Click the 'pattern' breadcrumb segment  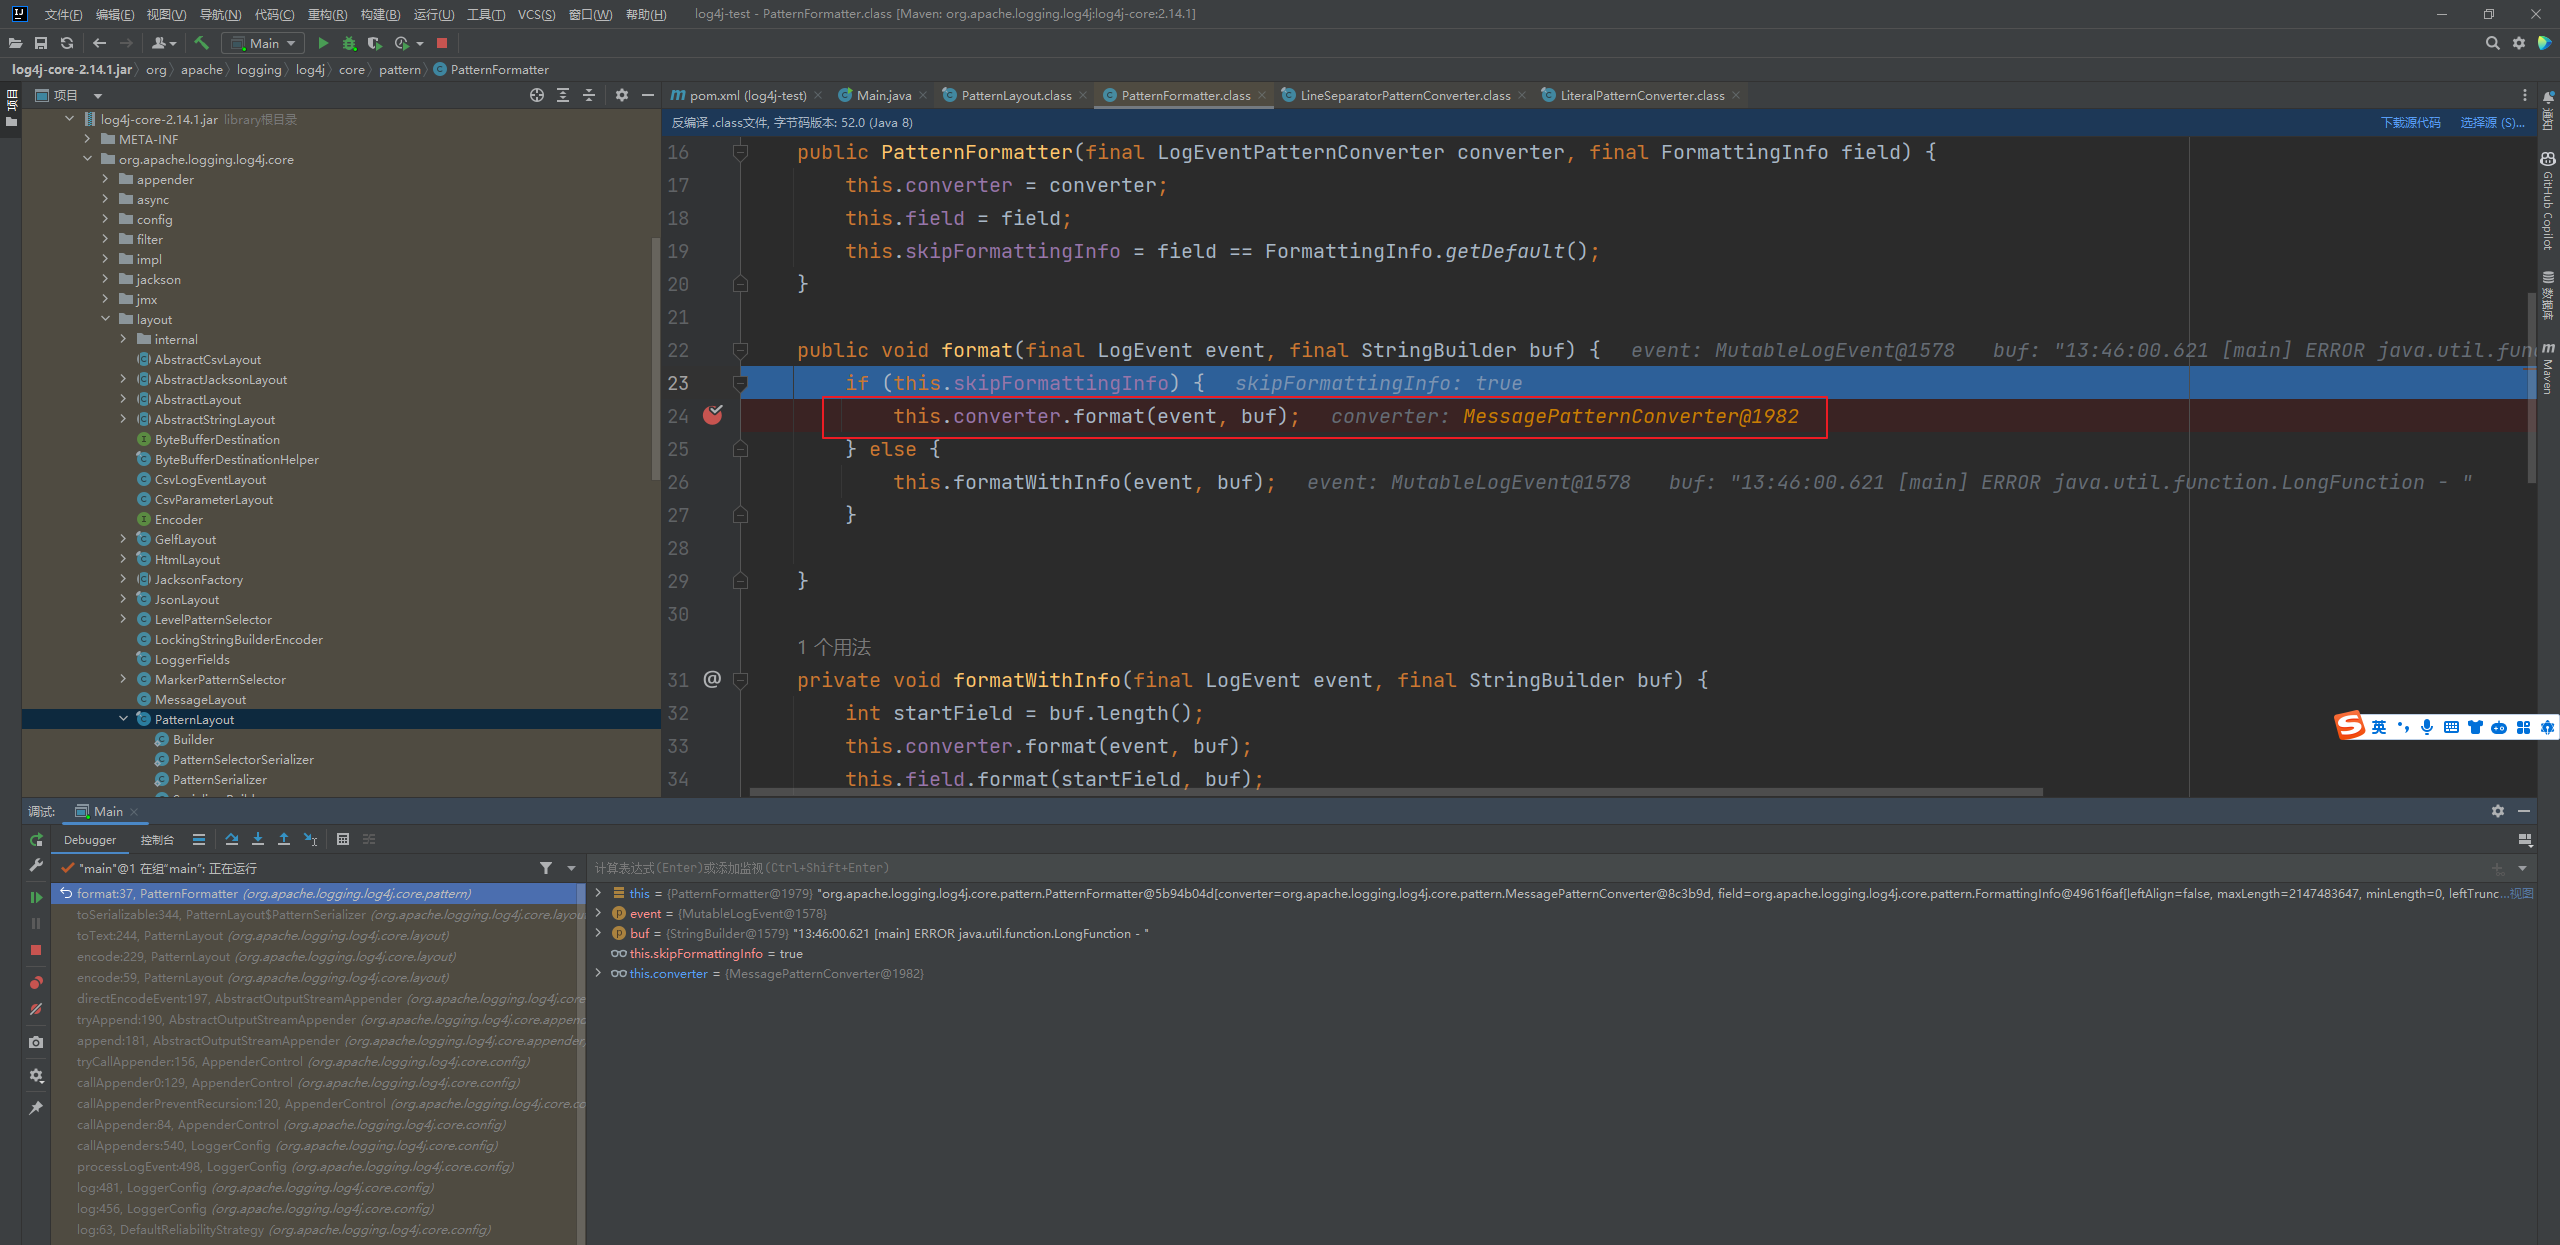tap(399, 69)
